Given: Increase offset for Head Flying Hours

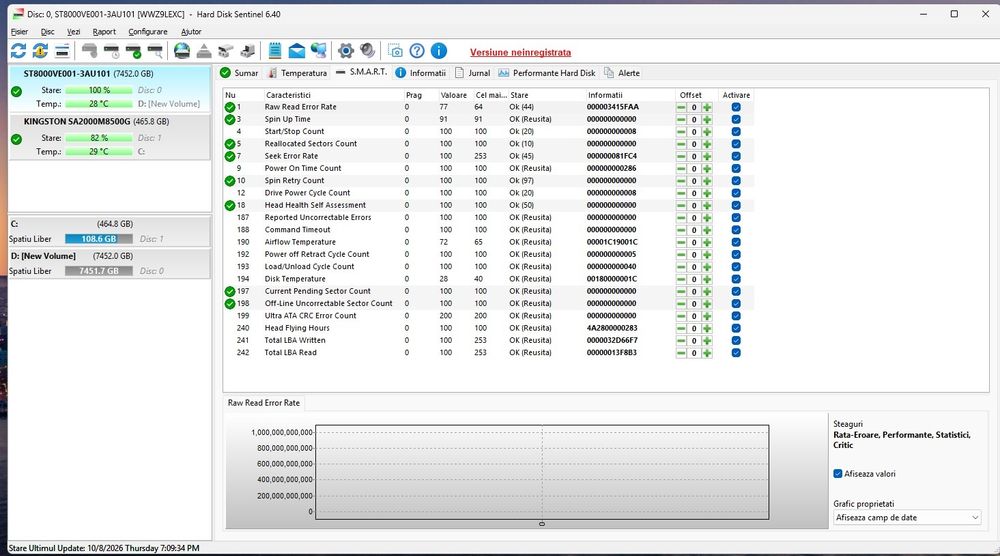Looking at the screenshot, I should 707,328.
